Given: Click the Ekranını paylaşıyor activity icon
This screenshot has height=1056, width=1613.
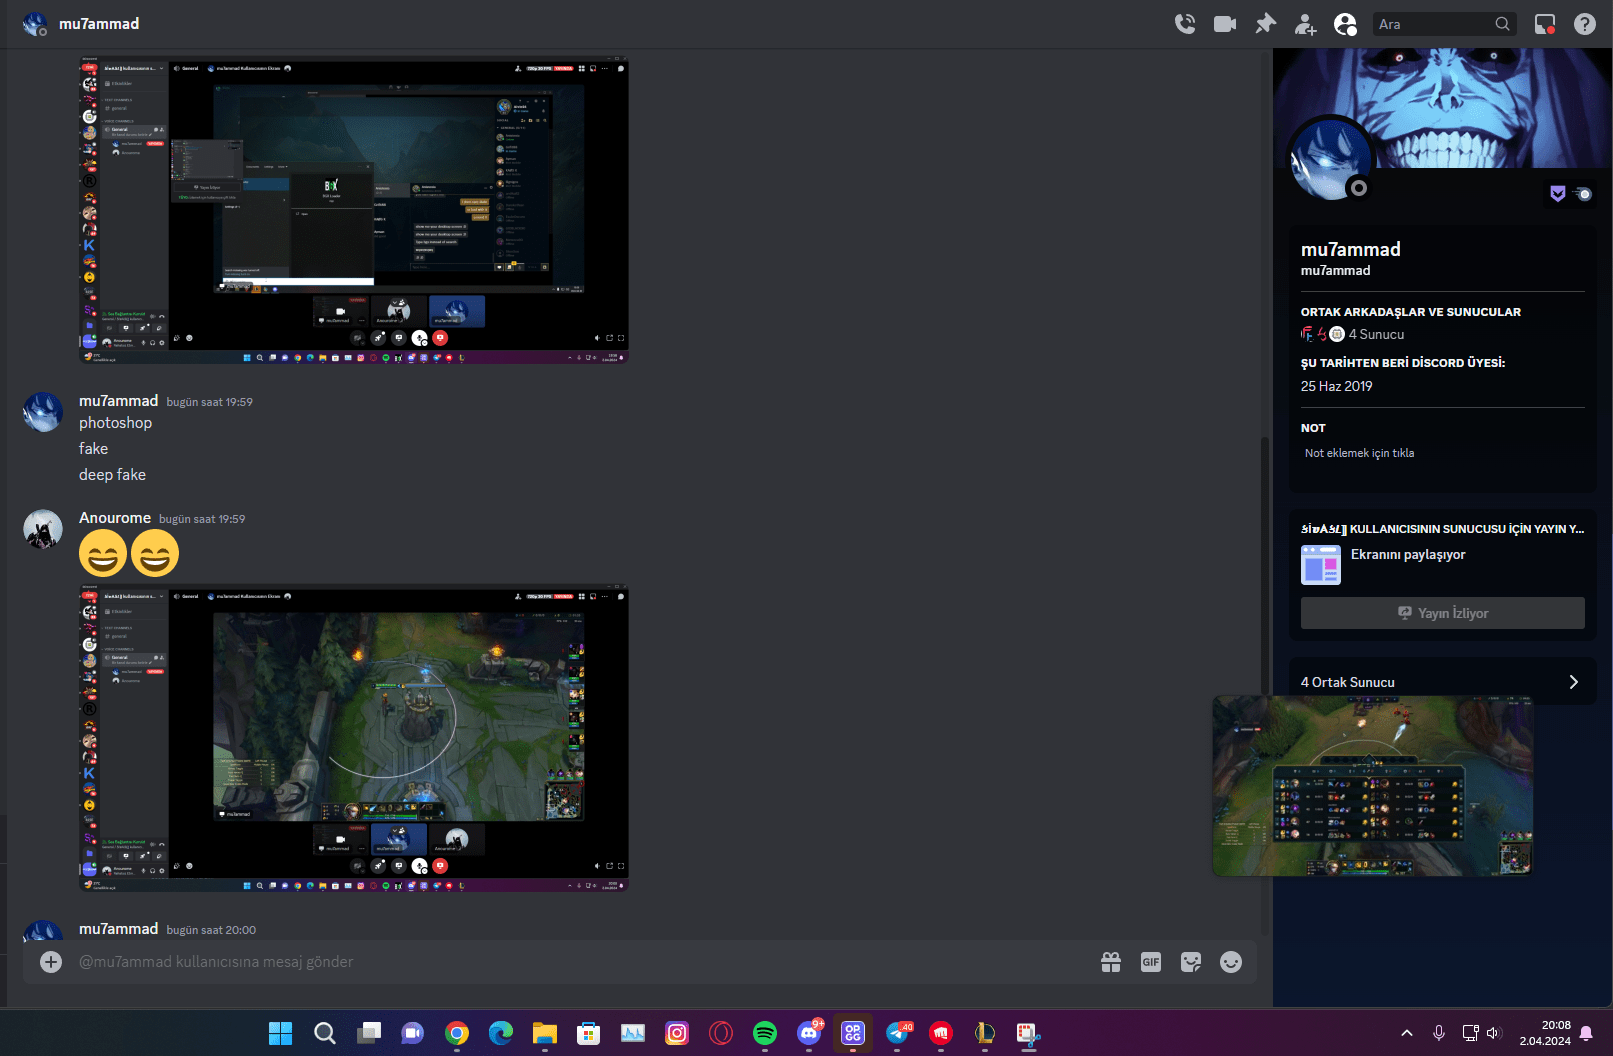Looking at the screenshot, I should pos(1321,564).
